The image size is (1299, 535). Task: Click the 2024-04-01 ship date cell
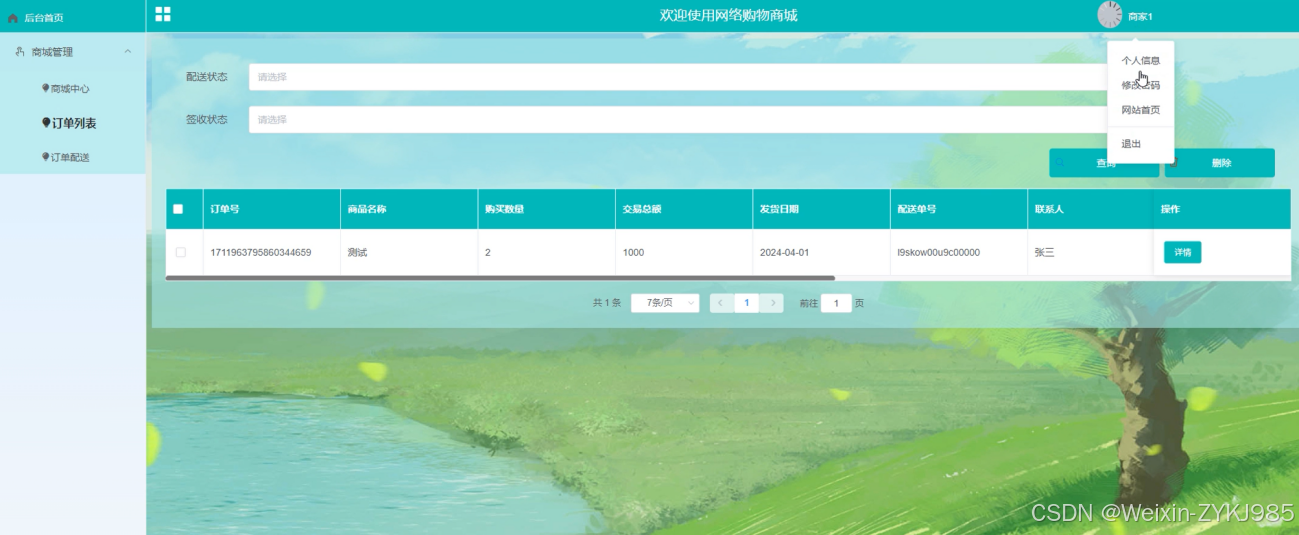click(785, 252)
